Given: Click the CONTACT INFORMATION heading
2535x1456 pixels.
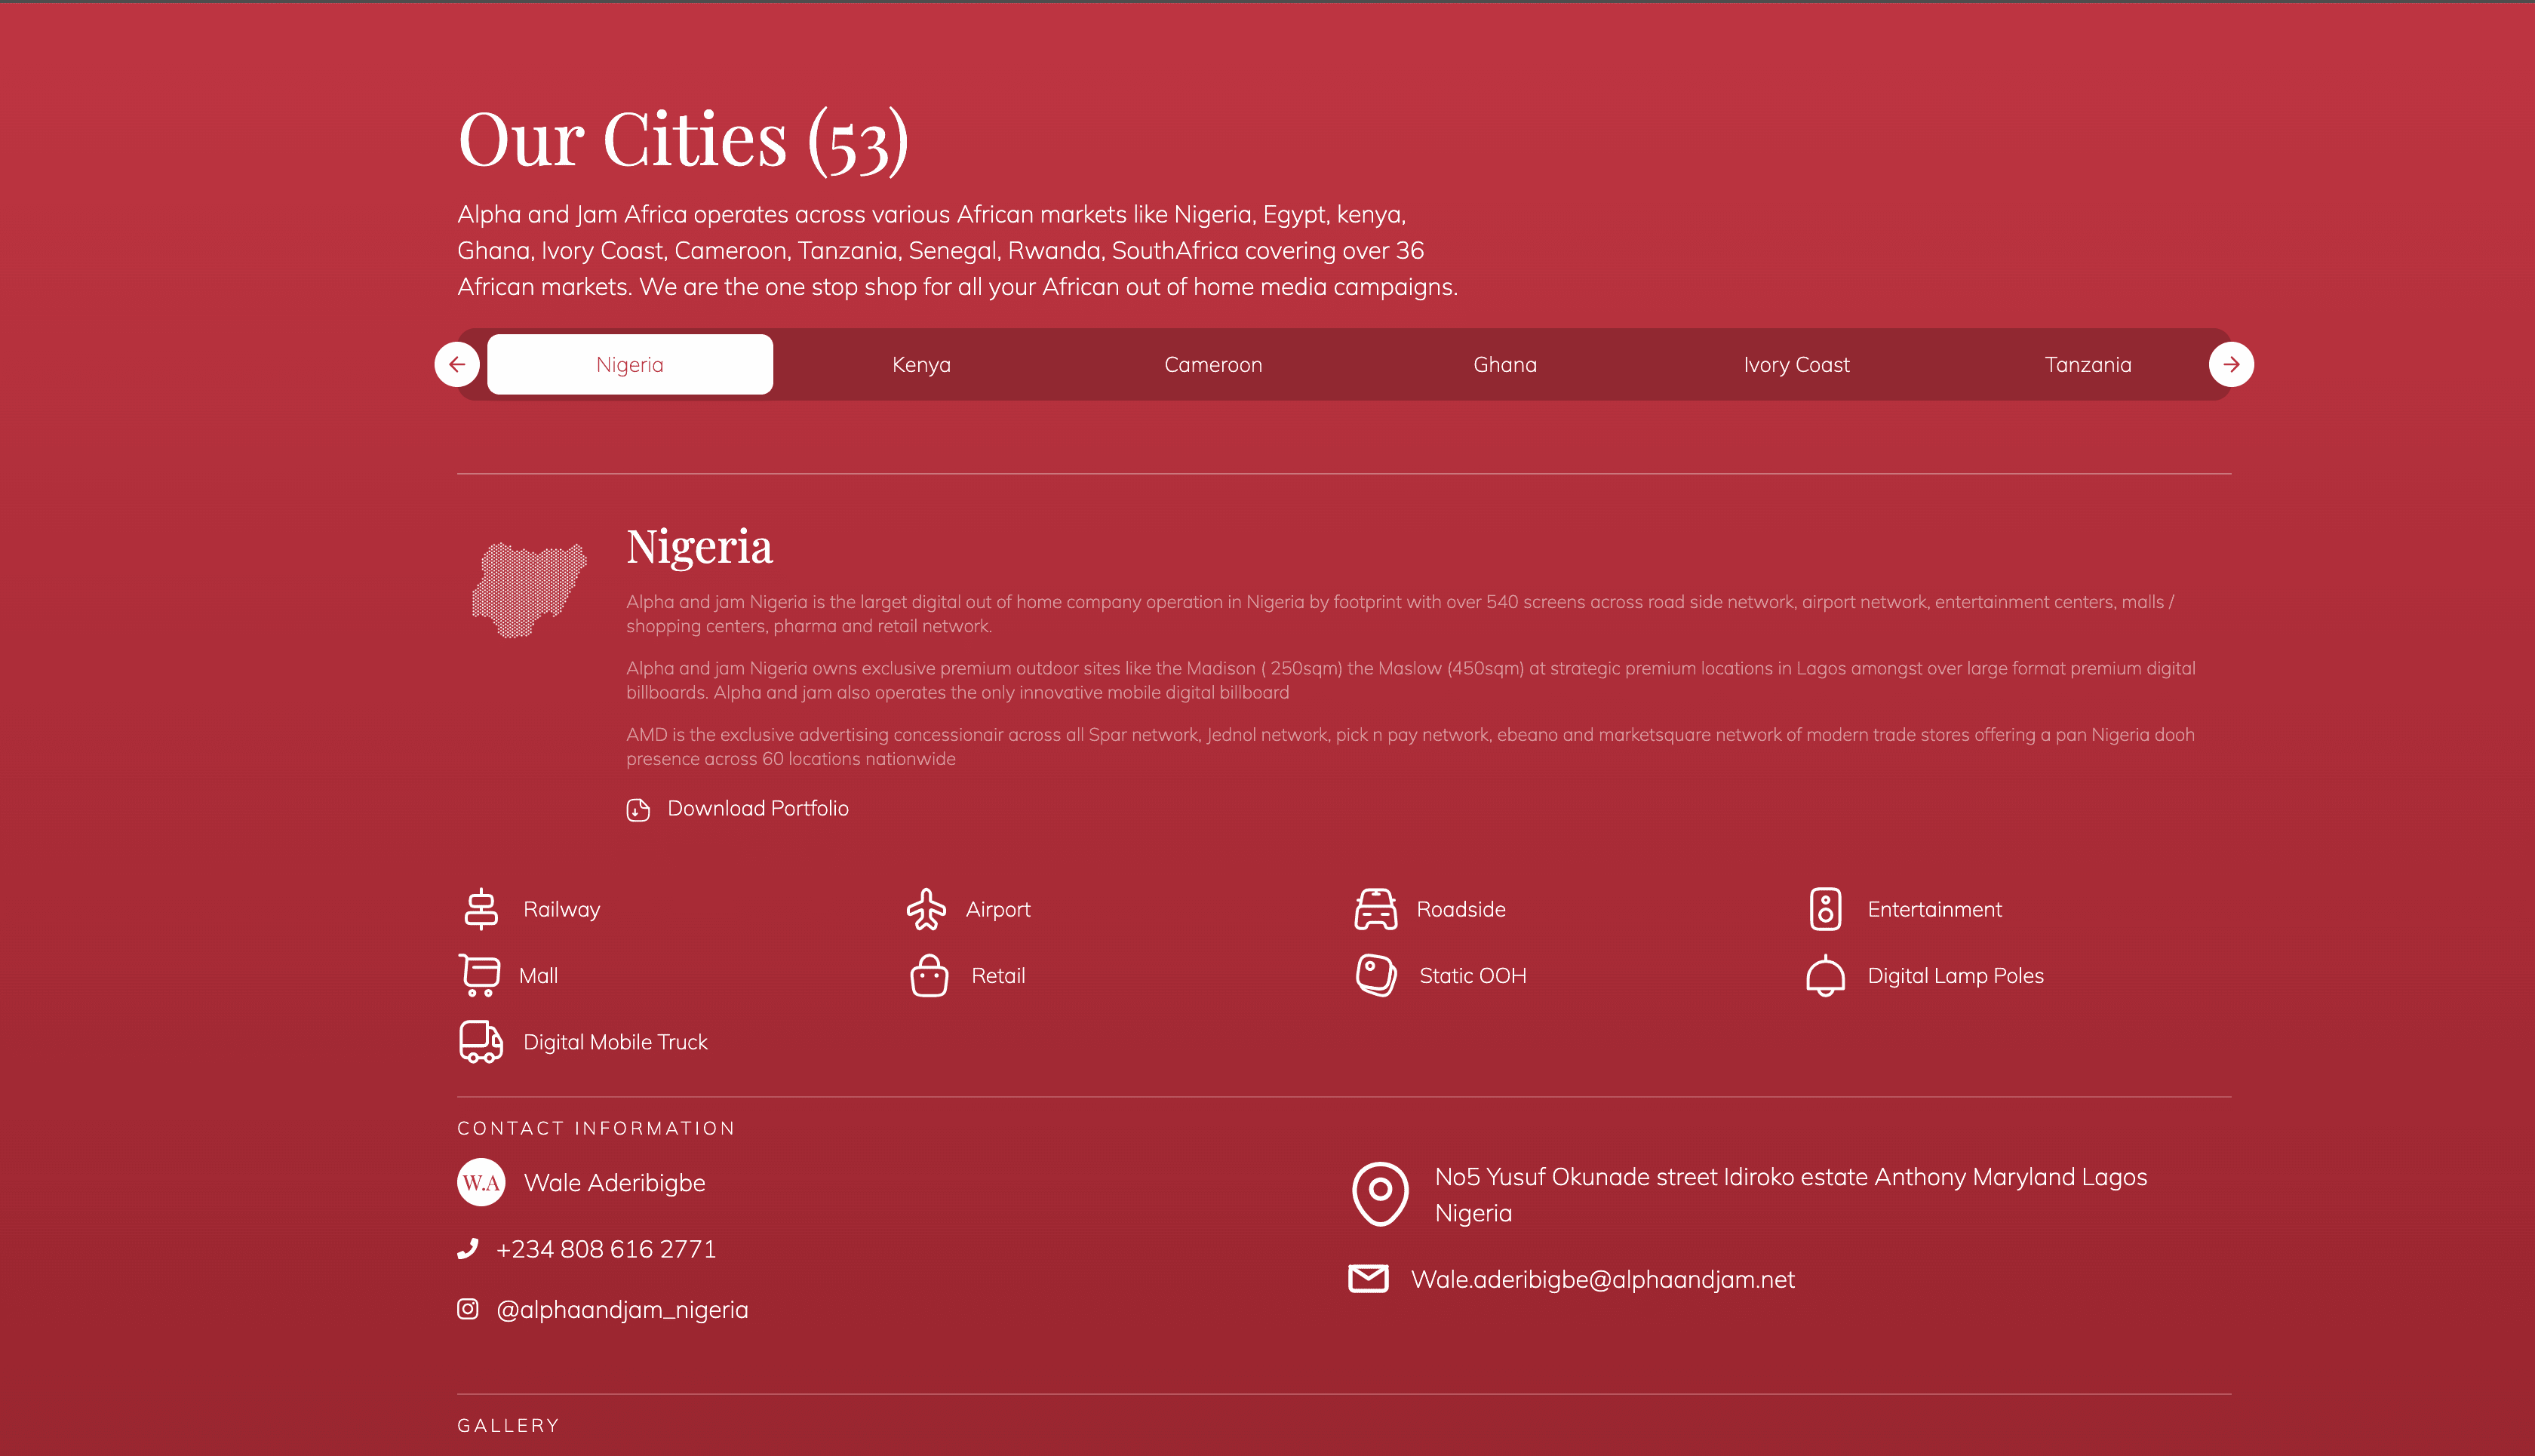Looking at the screenshot, I should pyautogui.click(x=596, y=1128).
